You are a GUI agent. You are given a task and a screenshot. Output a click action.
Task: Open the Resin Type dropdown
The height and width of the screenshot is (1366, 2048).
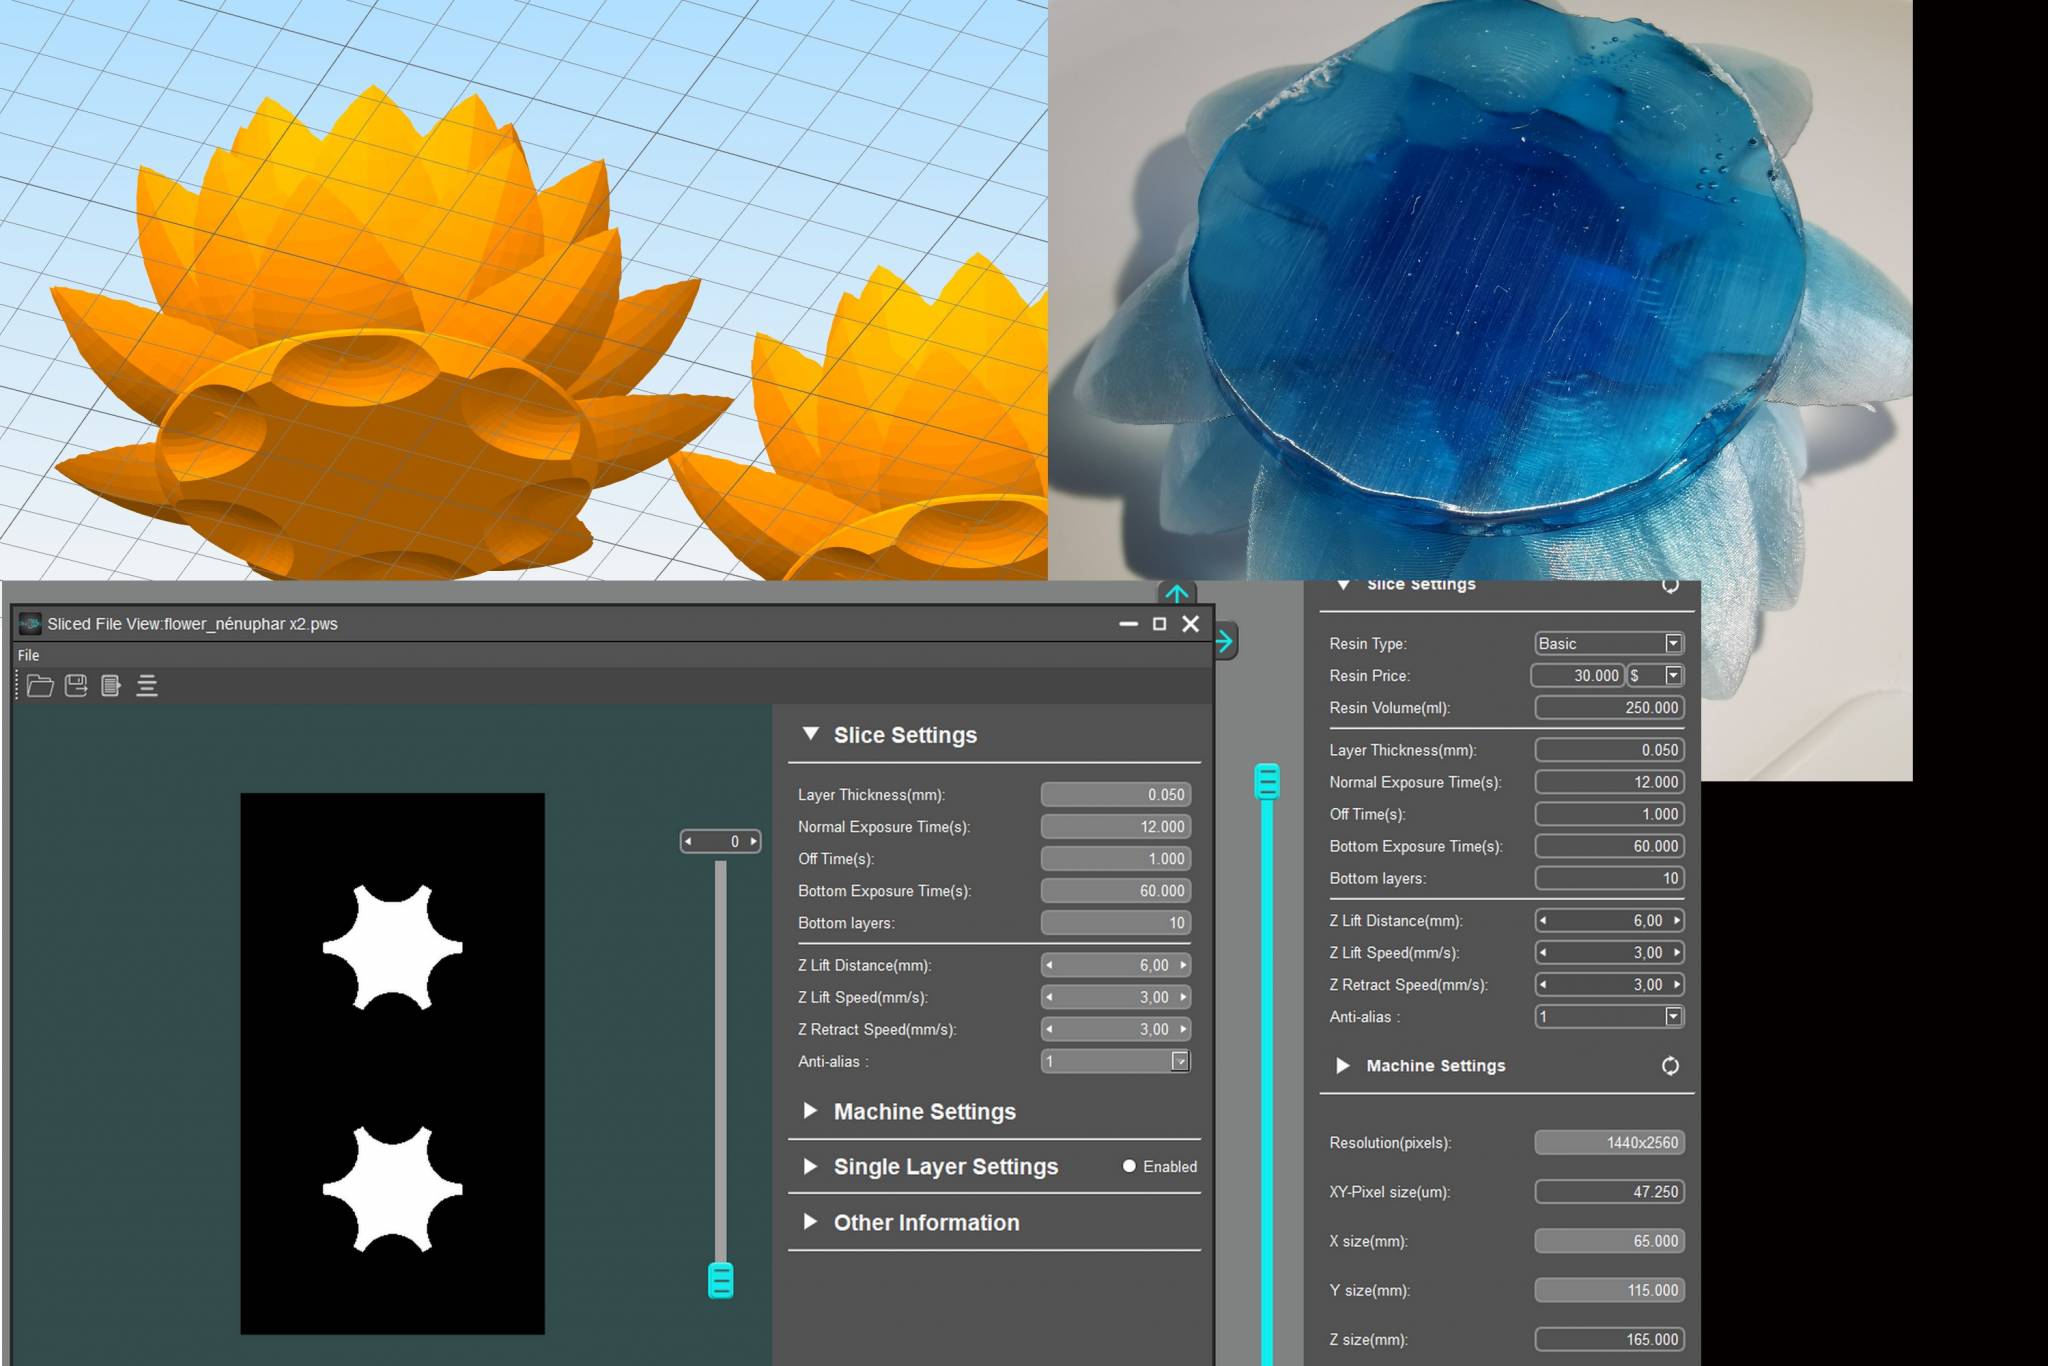[x=1609, y=643]
